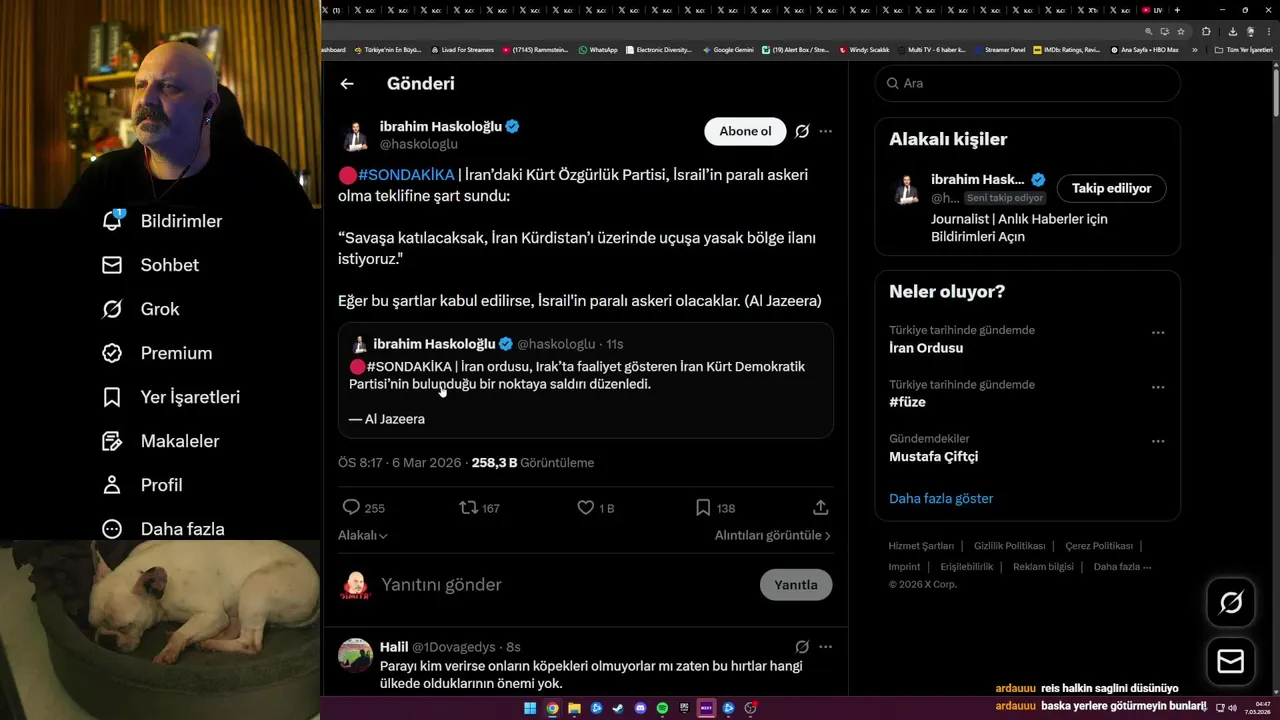1280x720 pixels.
Task: Open Gizlilik Politikası footer link
Action: tap(1009, 546)
